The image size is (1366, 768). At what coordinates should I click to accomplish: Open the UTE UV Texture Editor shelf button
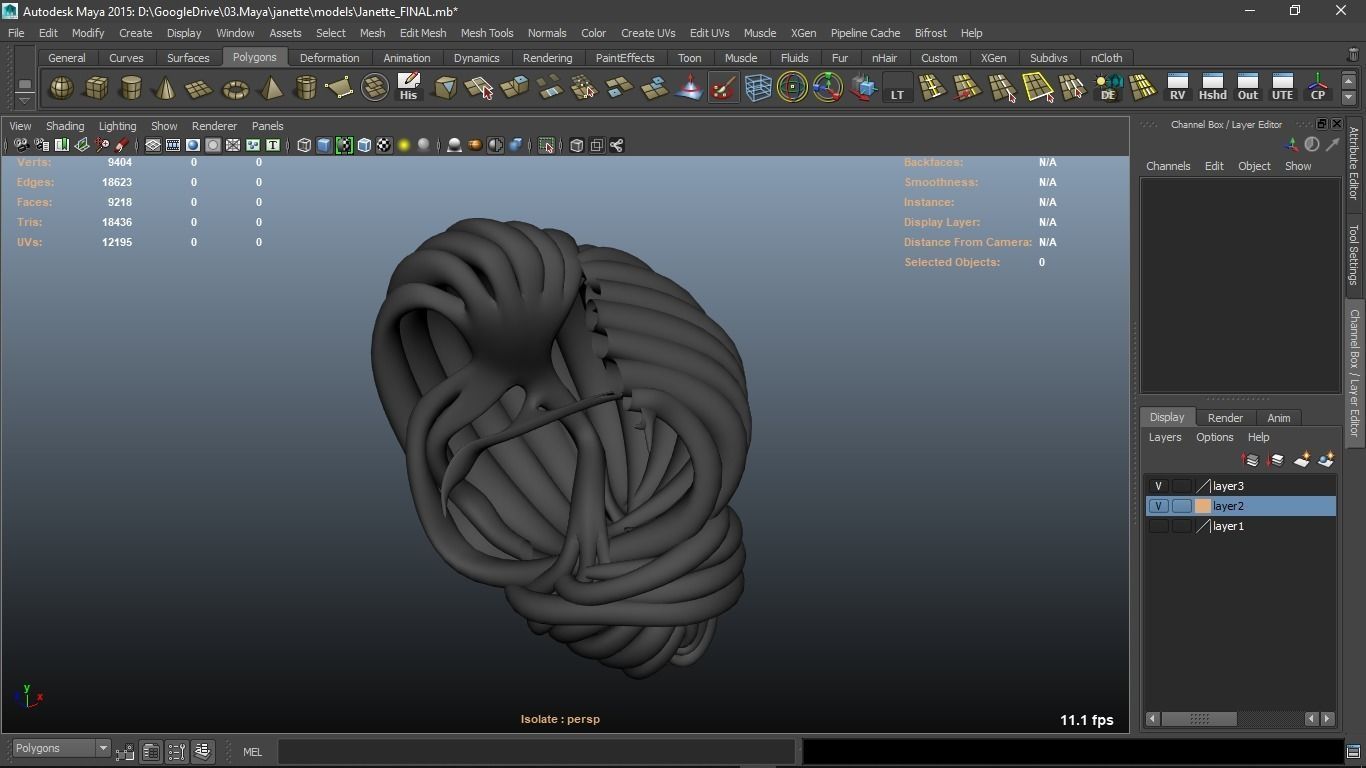pos(1283,88)
